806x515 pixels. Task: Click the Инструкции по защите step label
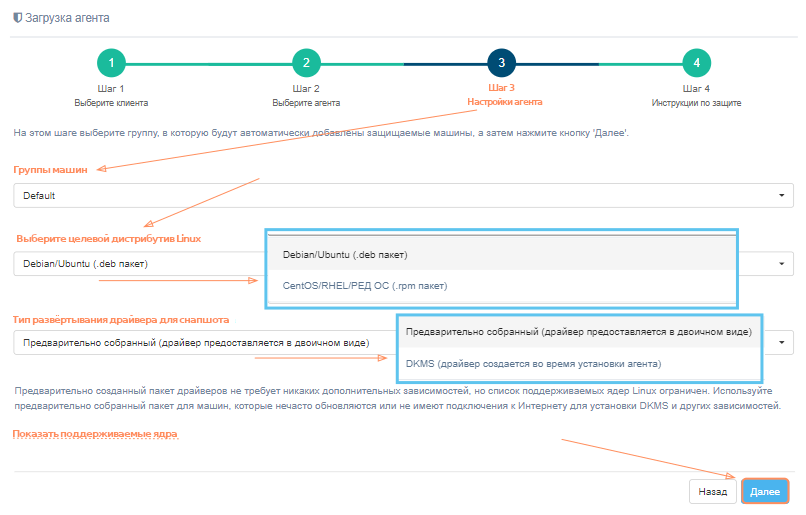point(697,102)
